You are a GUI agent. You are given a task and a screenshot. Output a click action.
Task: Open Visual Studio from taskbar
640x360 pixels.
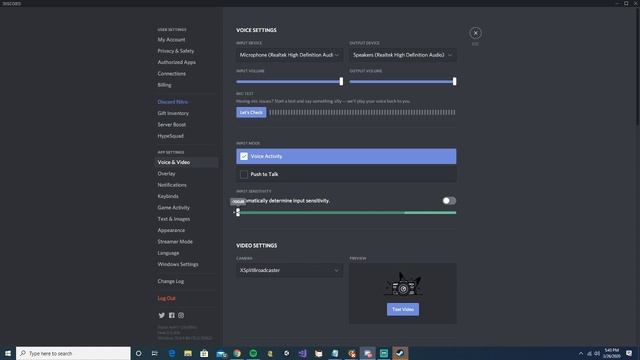[x=302, y=353]
